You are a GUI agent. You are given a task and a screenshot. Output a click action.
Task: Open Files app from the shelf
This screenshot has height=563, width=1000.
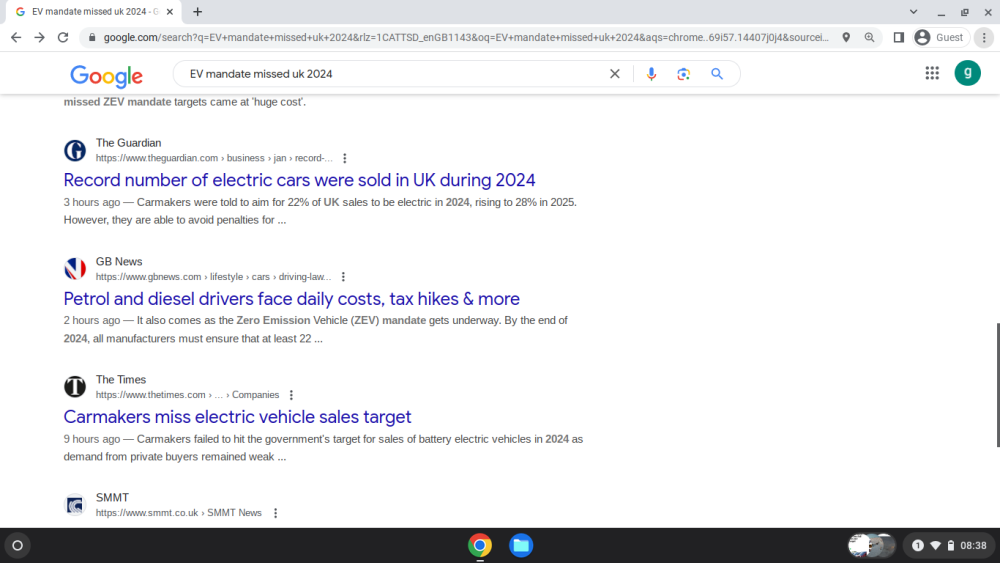(x=521, y=546)
